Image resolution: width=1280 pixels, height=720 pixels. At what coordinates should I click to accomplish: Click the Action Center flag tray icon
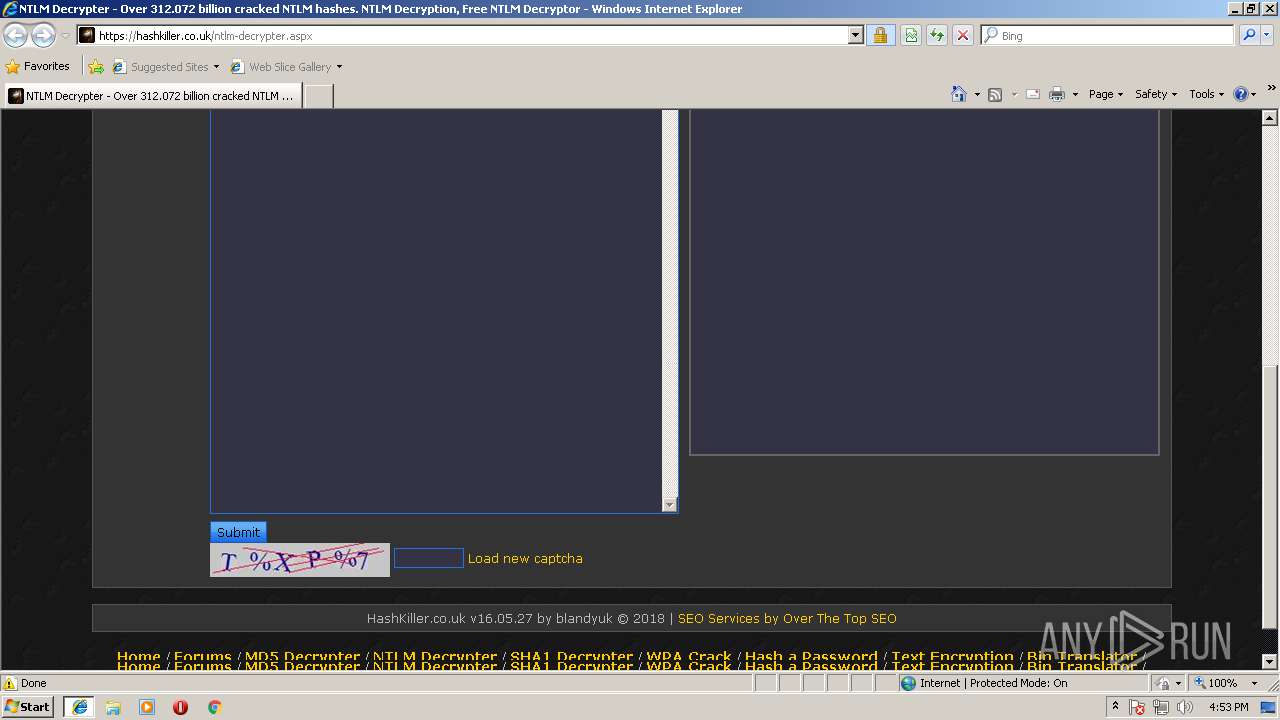(1138, 707)
